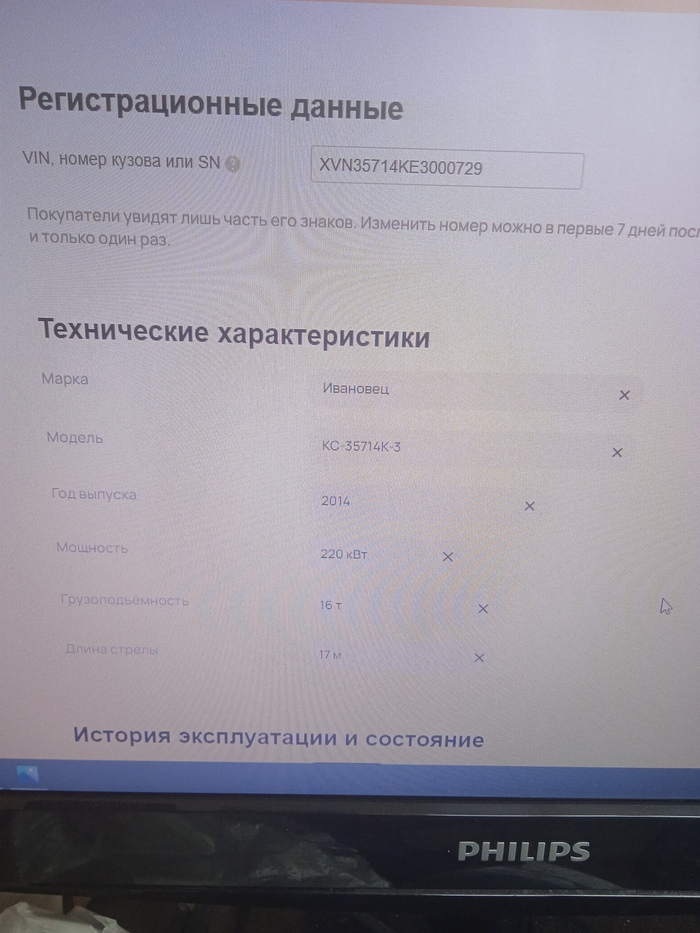
Task: Open help icon next to VIN label
Action: click(x=233, y=164)
